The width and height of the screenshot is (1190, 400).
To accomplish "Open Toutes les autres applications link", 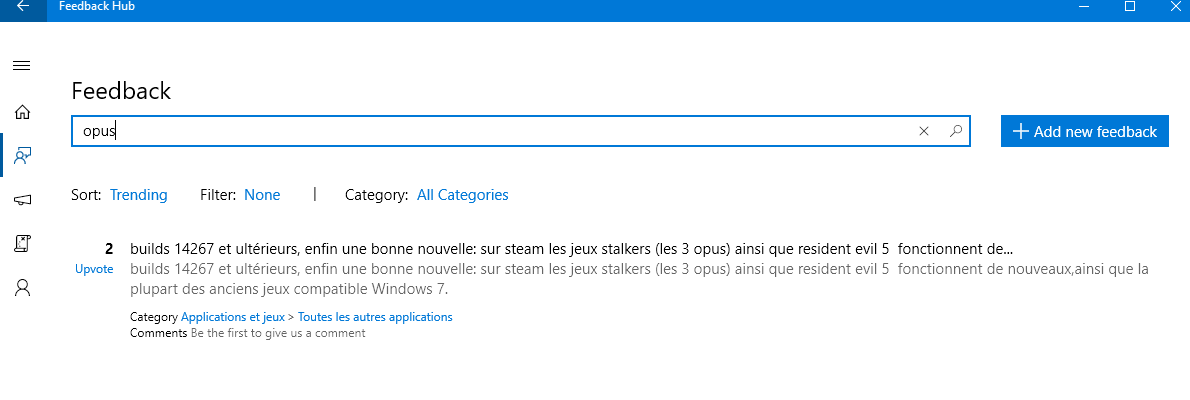I will tap(375, 317).
